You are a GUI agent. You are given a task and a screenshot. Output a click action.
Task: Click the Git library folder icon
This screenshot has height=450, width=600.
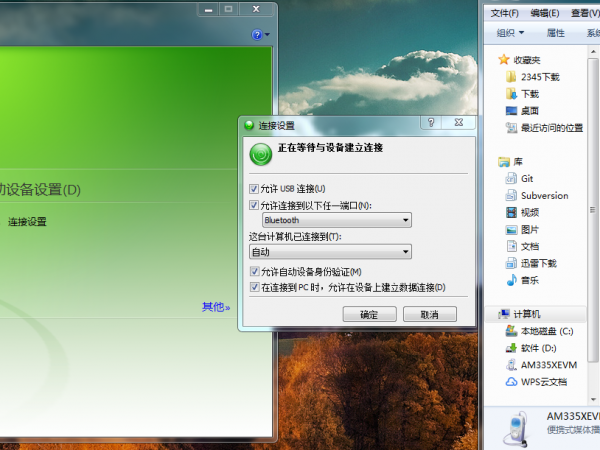coord(512,179)
